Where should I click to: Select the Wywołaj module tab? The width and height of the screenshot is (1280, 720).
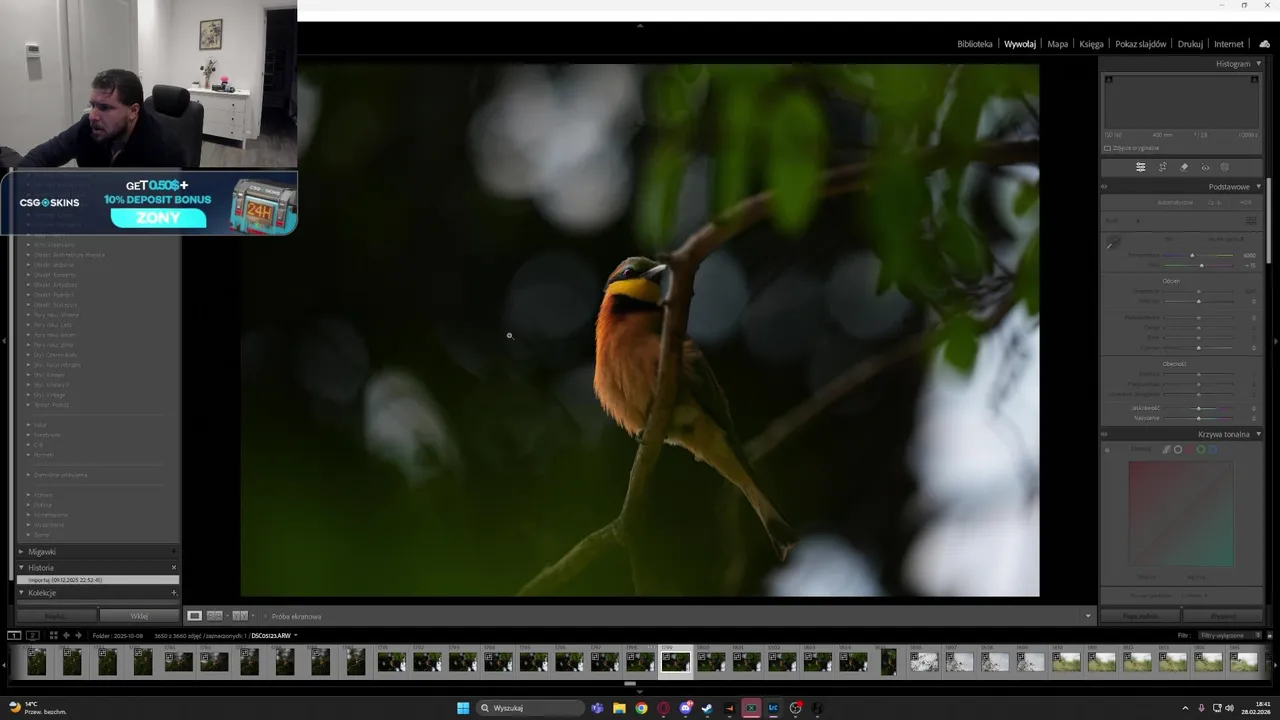click(1020, 44)
